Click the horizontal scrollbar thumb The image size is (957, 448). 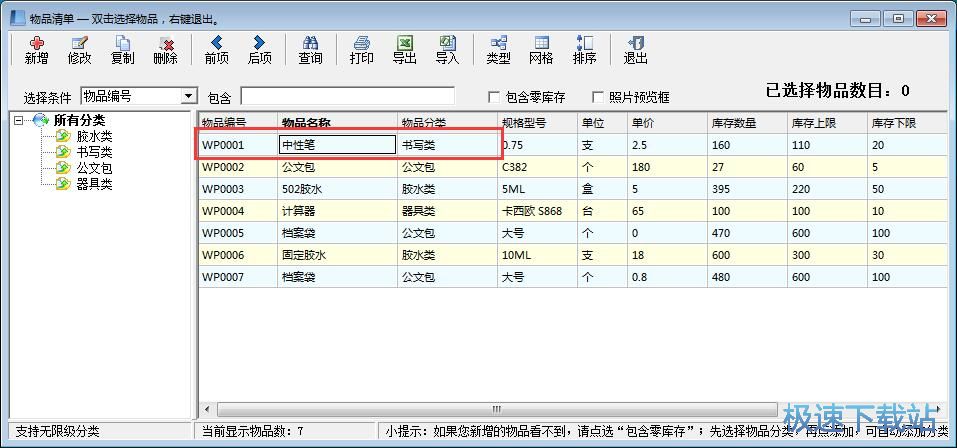(x=497, y=409)
